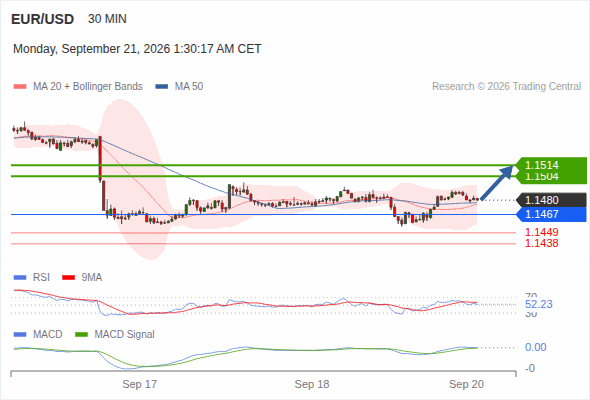590x400 pixels.
Task: Click the blue upward forecast arrow
Action: coord(497,183)
